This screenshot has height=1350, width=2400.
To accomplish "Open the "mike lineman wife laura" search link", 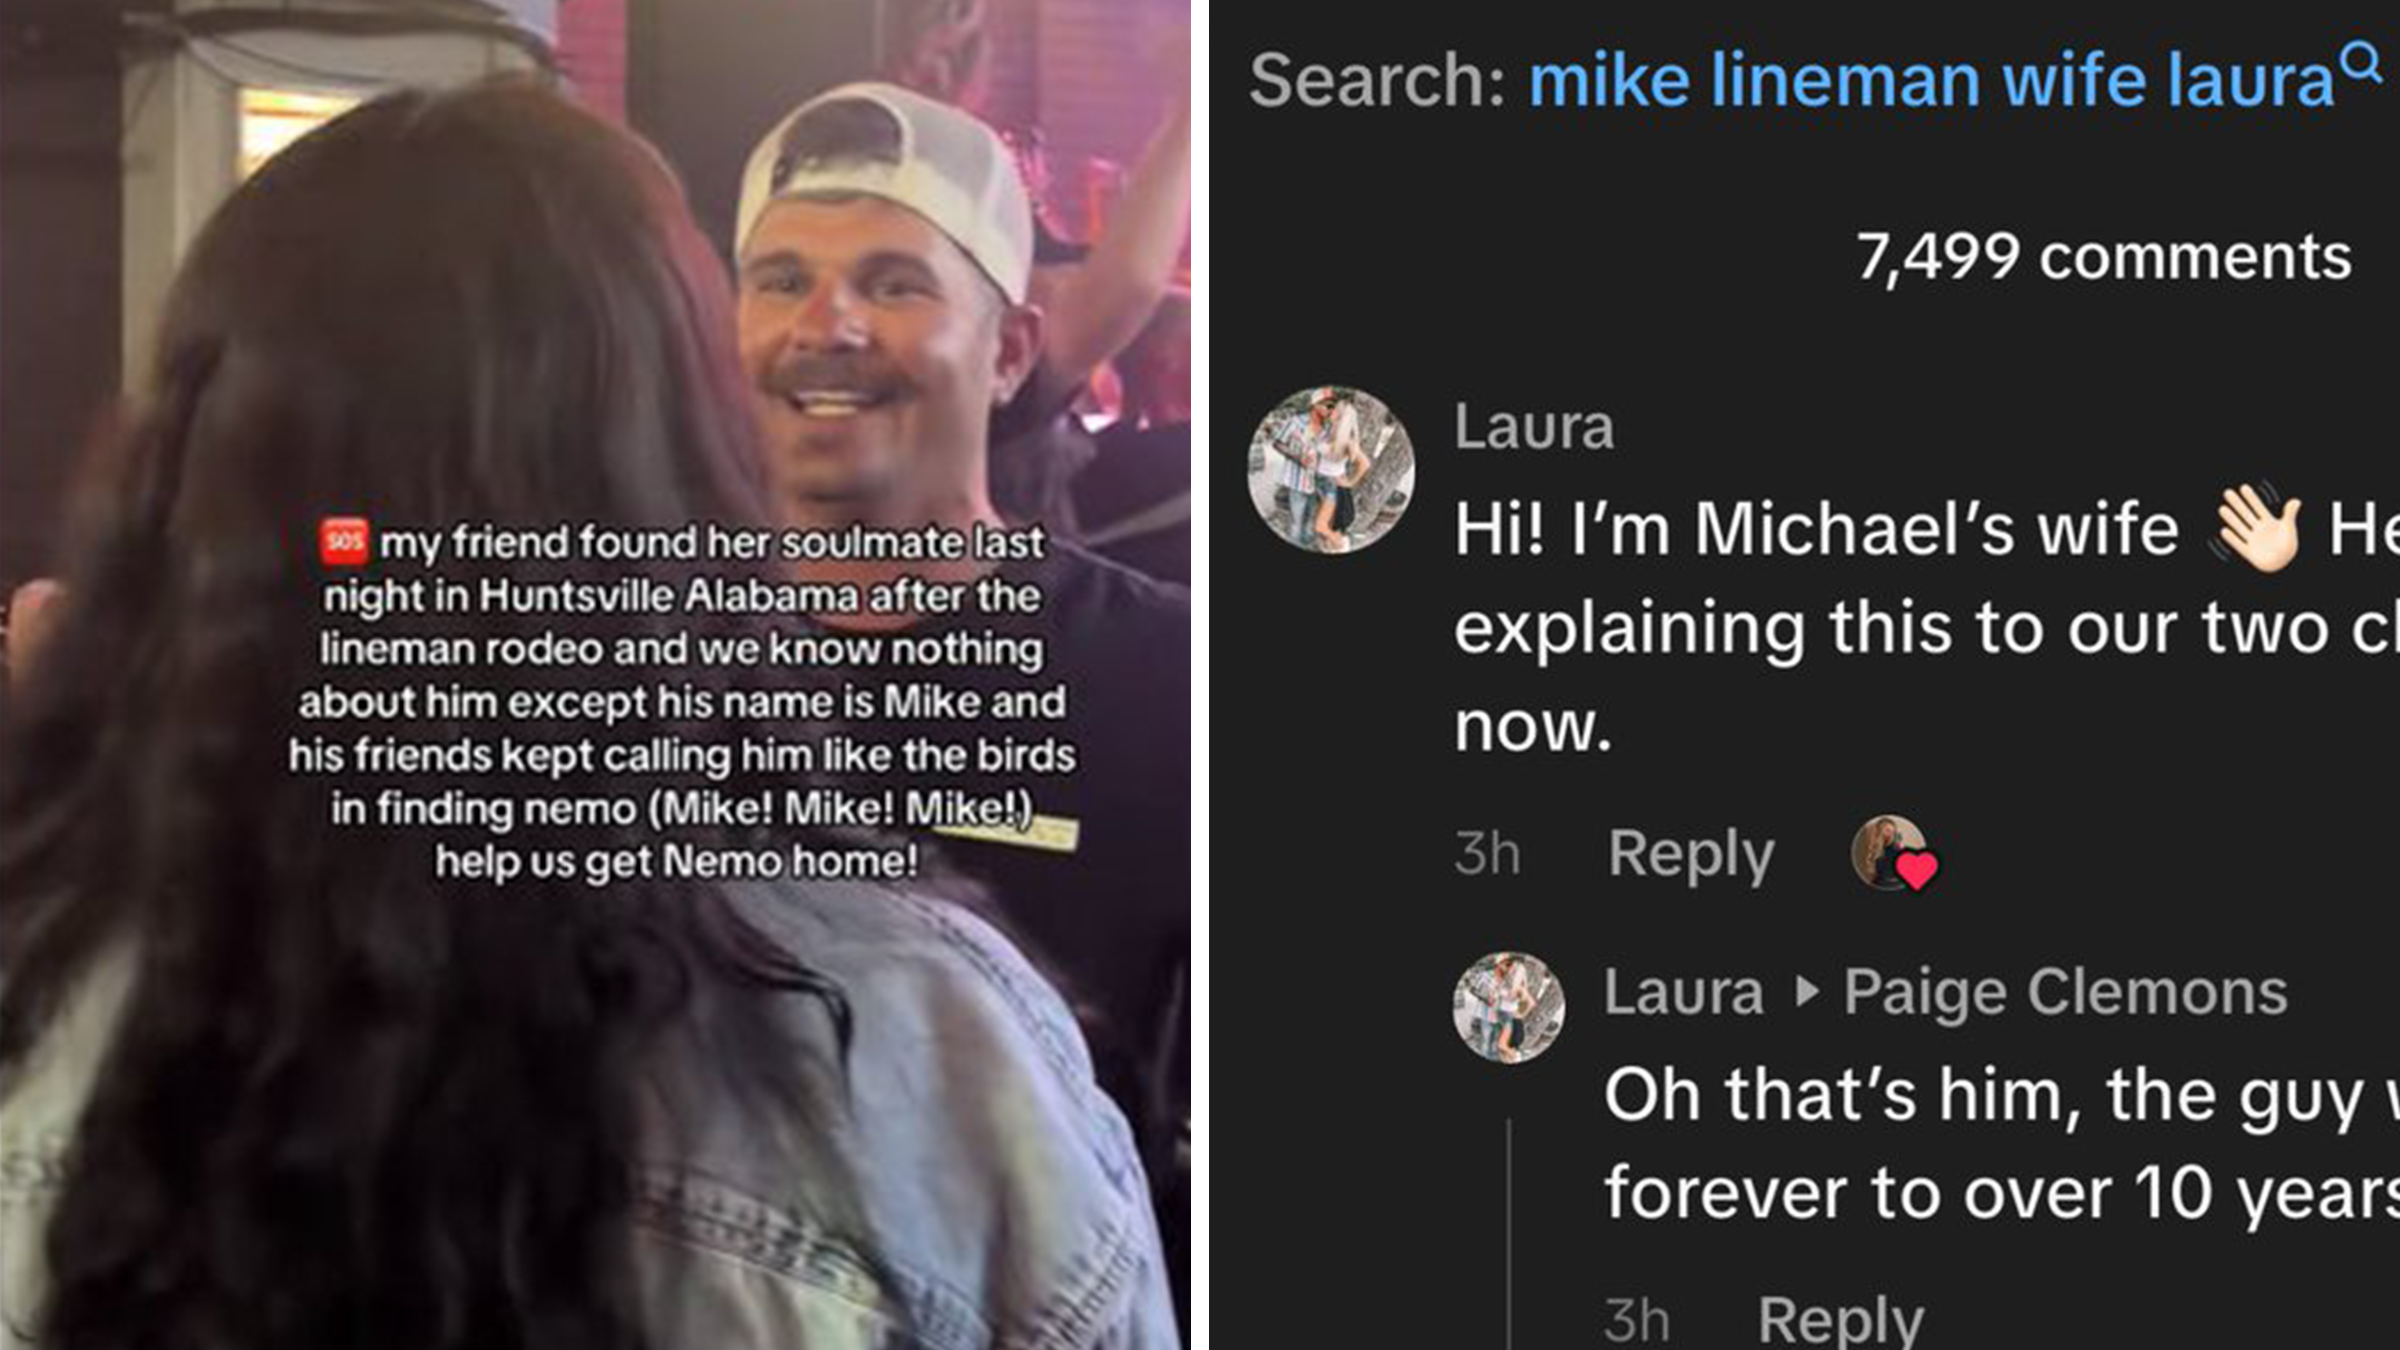I will [x=1930, y=80].
